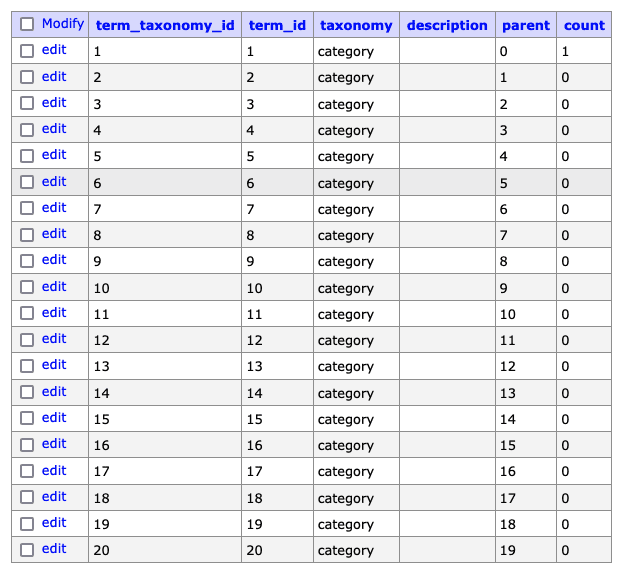Select term_taxonomy_id value 17

click(102, 471)
